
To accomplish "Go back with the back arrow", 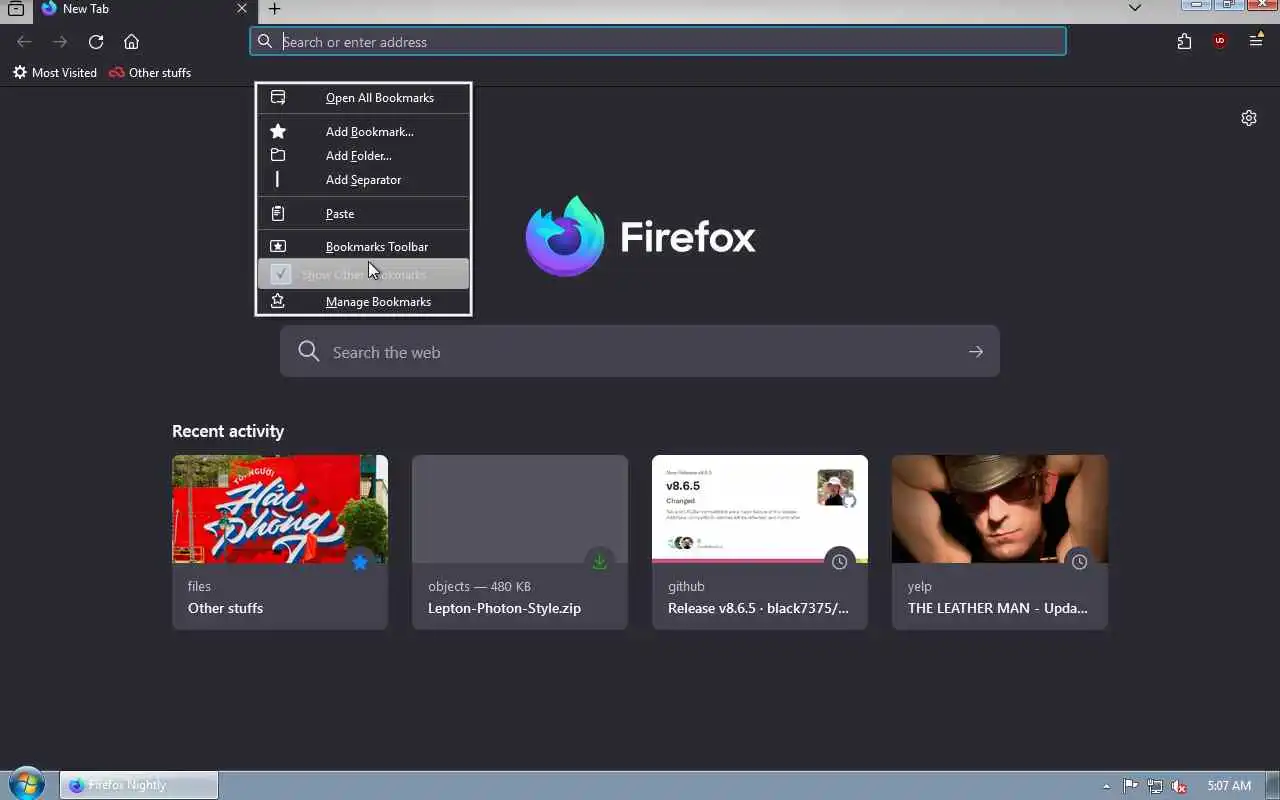I will click(25, 42).
